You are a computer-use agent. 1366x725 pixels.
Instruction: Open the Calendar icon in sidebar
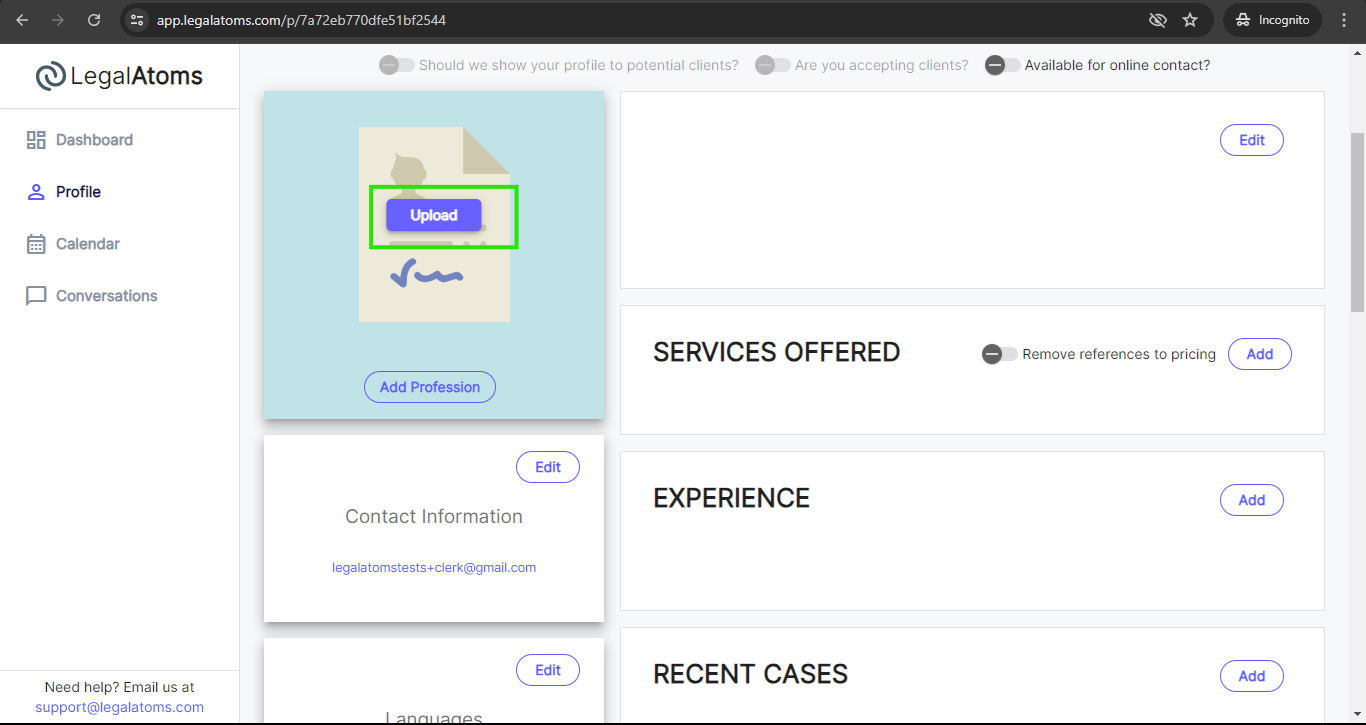36,244
